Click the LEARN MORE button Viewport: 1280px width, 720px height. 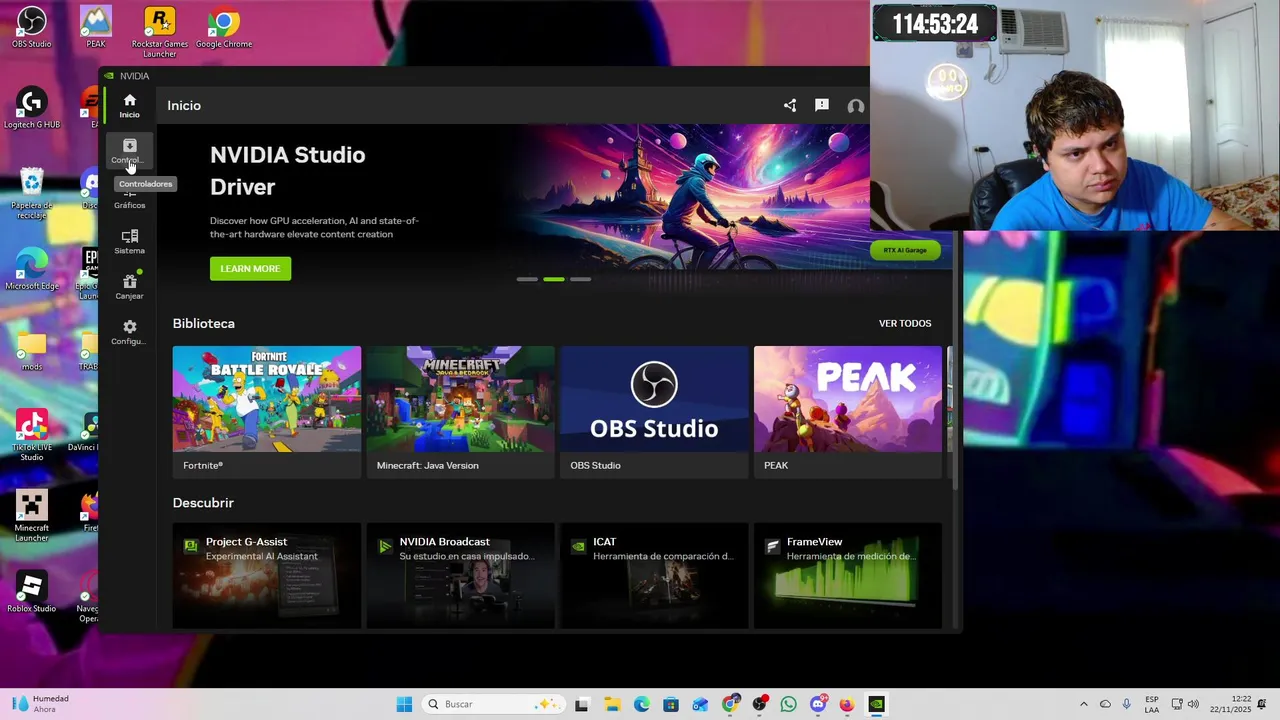[250, 269]
